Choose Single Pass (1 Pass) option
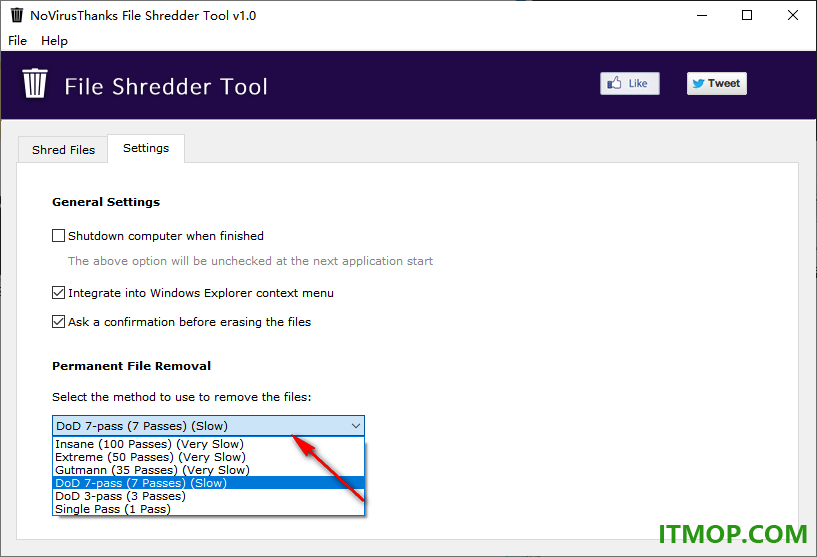This screenshot has width=817, height=557. (208, 509)
